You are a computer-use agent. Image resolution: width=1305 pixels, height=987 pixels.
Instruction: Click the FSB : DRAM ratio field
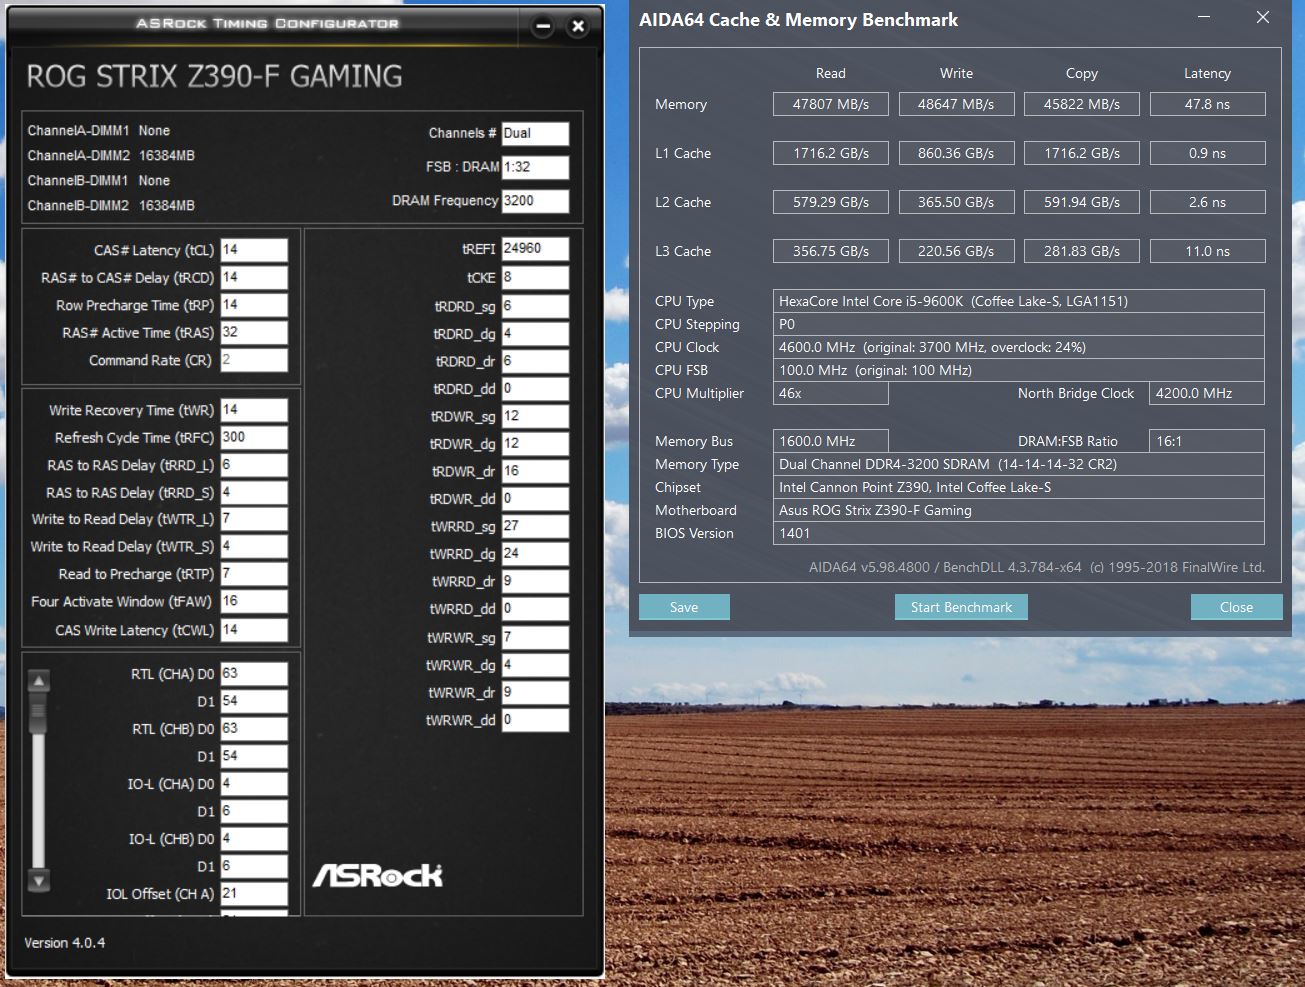[x=535, y=167]
